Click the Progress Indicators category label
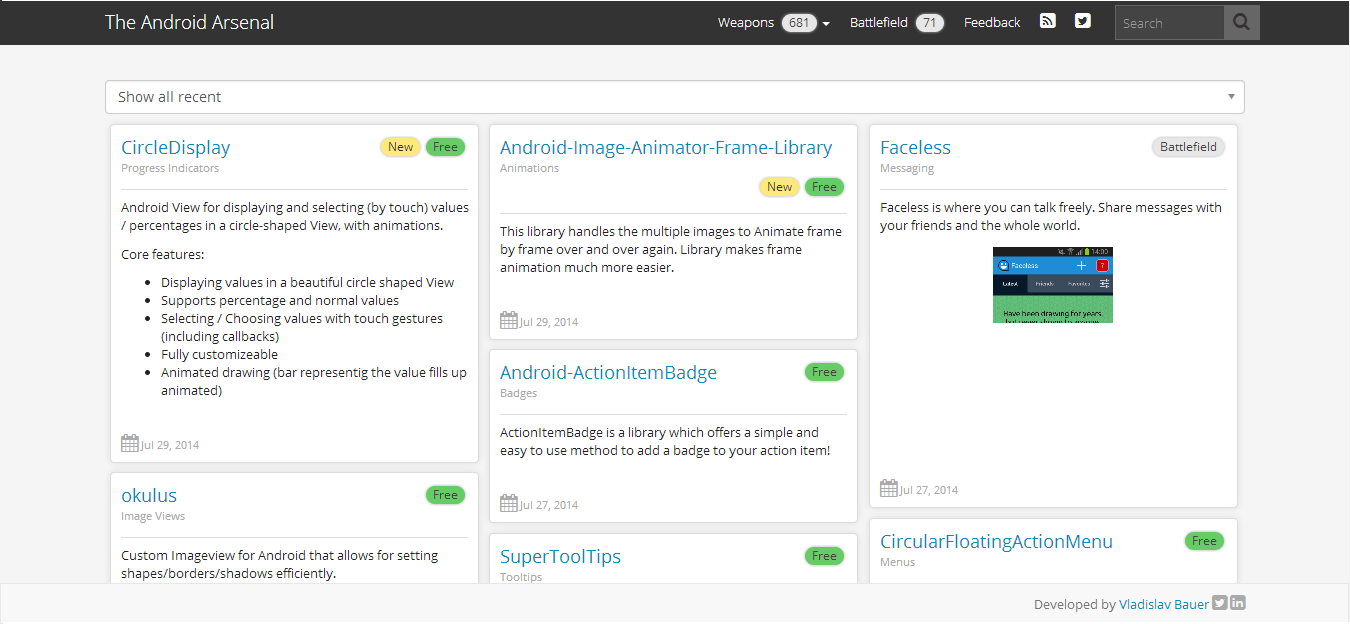Viewport: 1350px width, 624px height. 170,168
